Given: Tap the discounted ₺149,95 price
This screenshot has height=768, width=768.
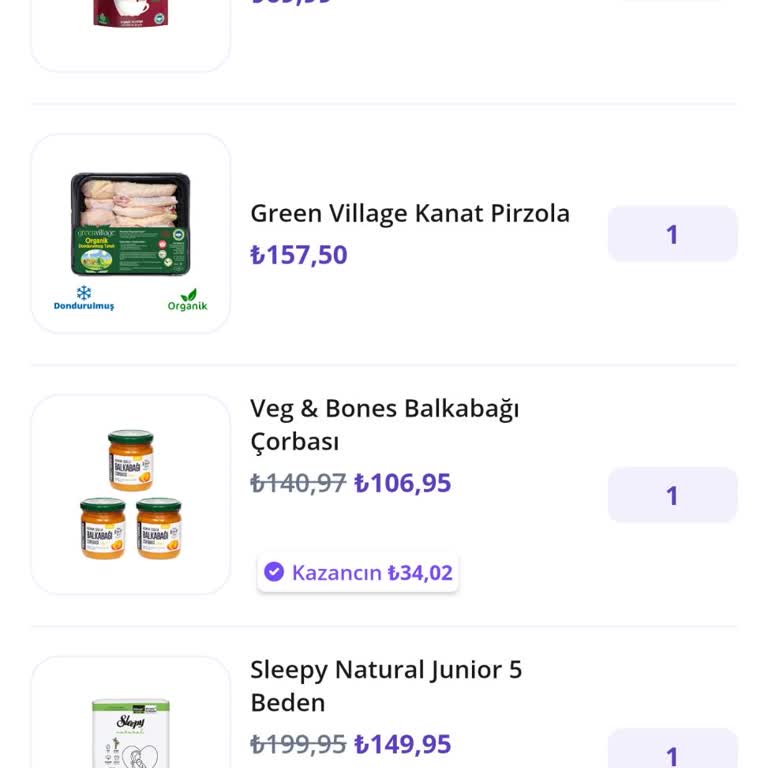Looking at the screenshot, I should click(x=403, y=745).
